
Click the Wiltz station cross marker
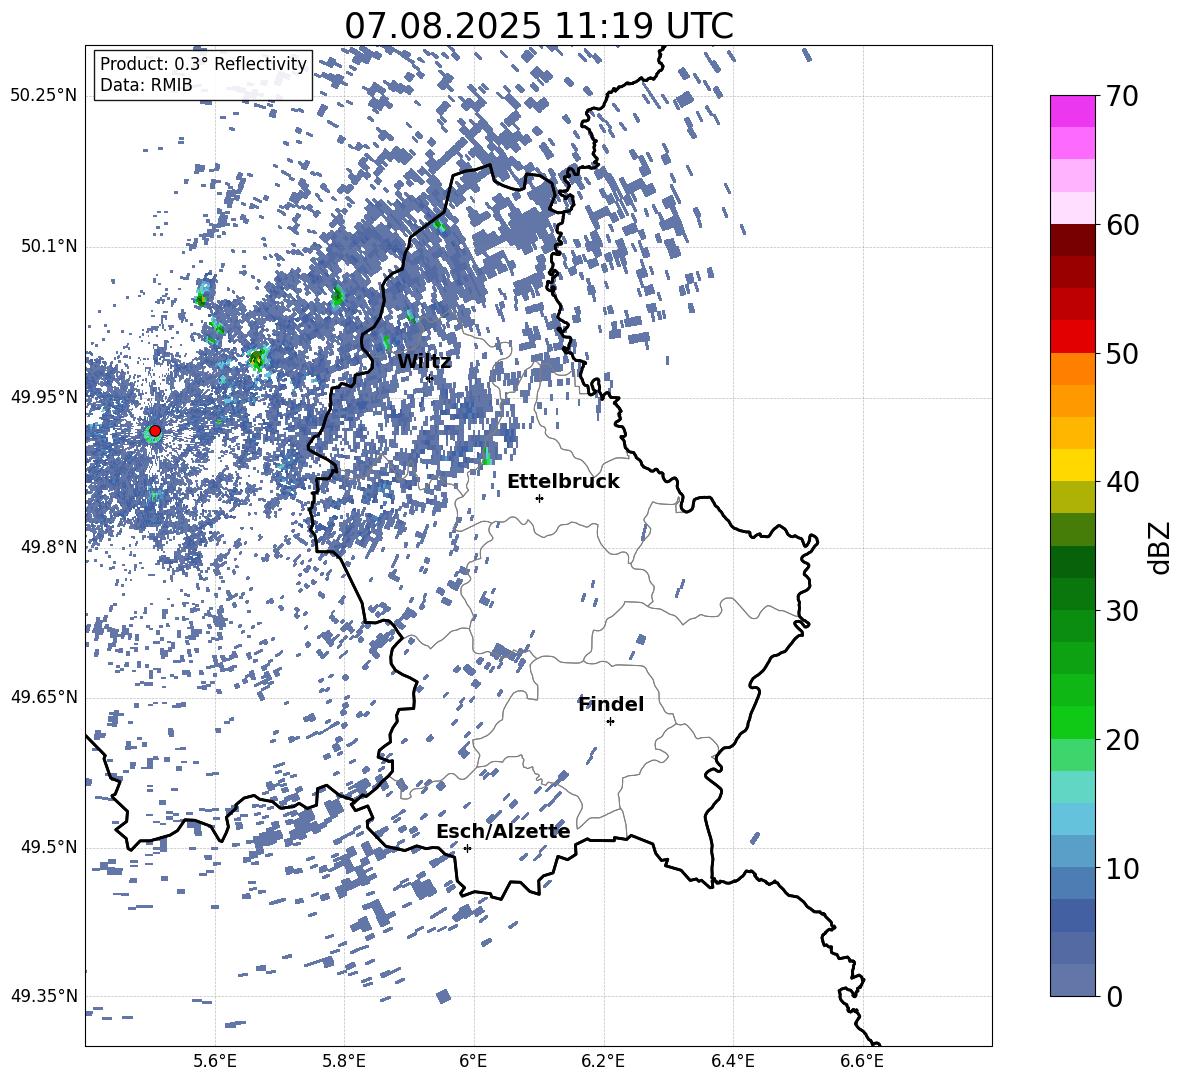click(430, 378)
